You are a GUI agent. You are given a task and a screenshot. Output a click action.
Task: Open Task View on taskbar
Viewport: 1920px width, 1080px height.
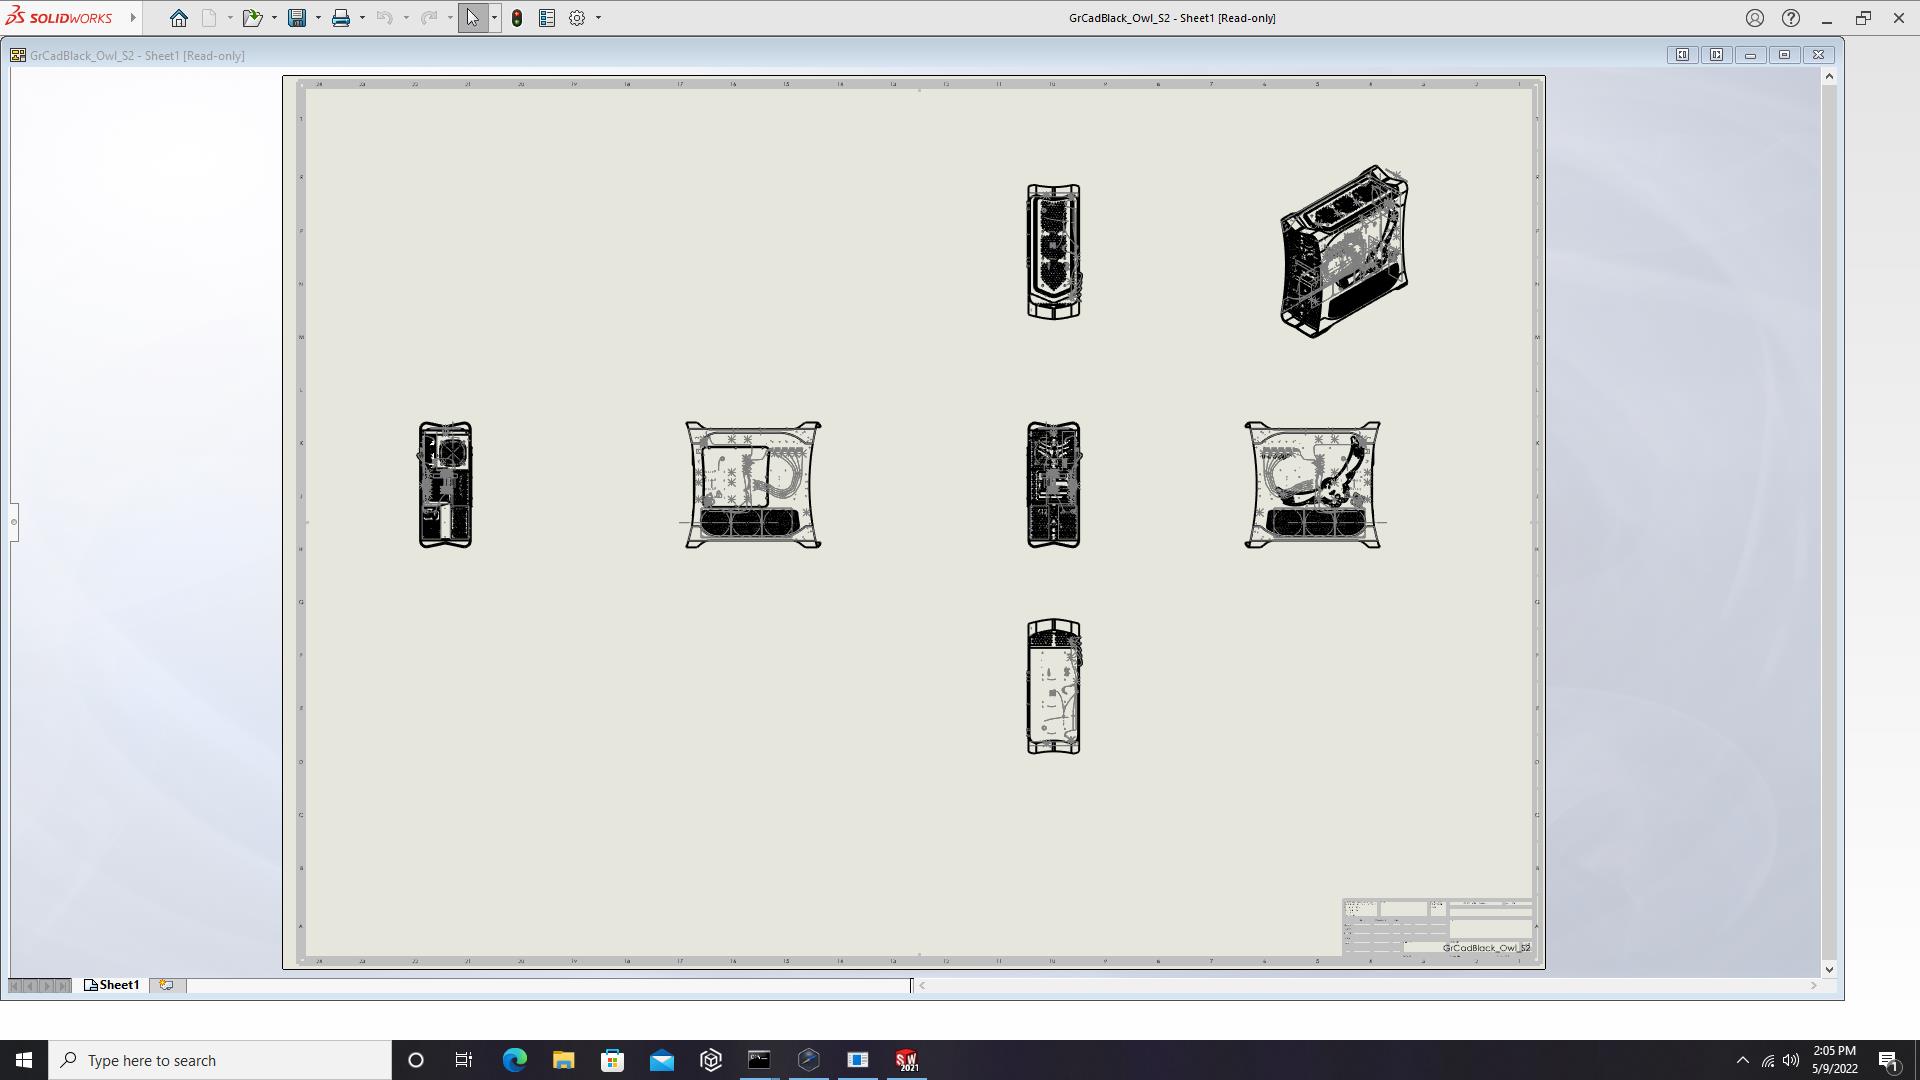pyautogui.click(x=464, y=1060)
